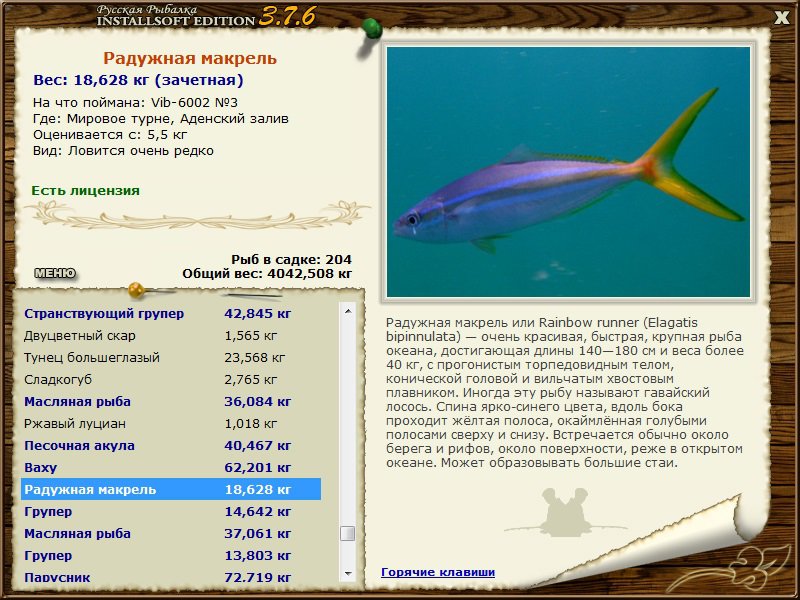Click На что поймана: Vib-6002 №3 line
Viewport: 800px width, 600px height.
[x=135, y=103]
